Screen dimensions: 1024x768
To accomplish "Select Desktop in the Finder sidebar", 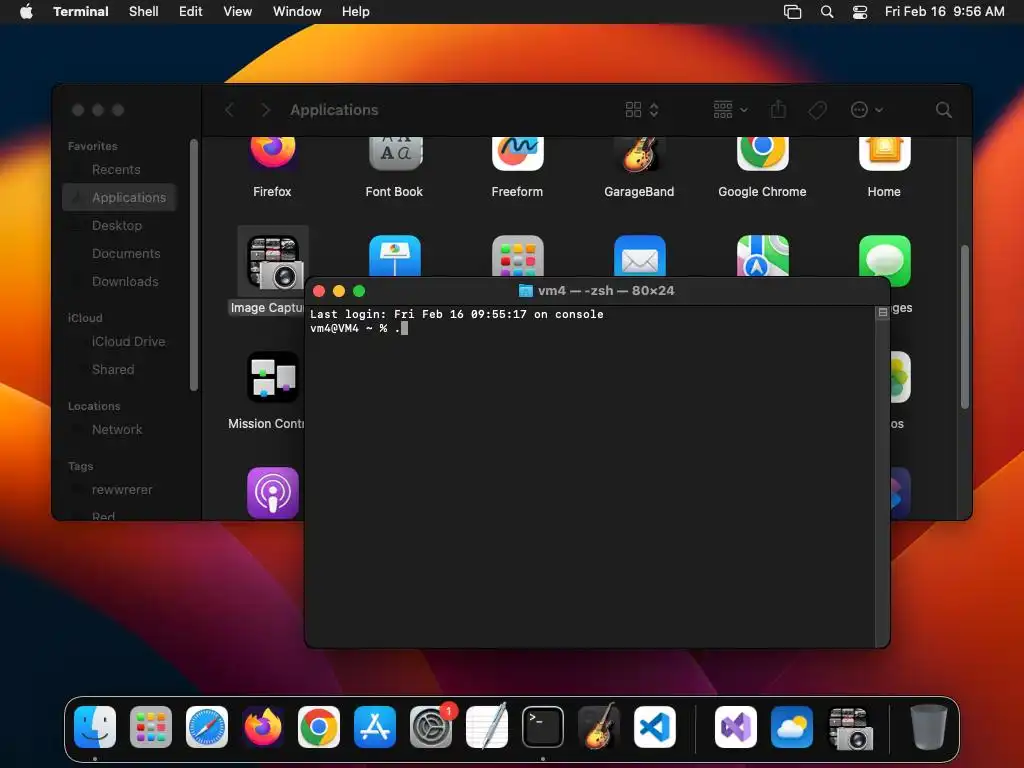I will tap(117, 225).
